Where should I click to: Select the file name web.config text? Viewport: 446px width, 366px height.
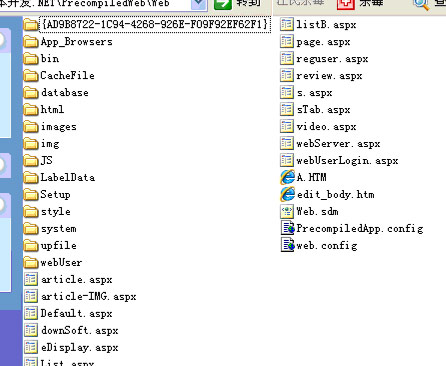(x=327, y=246)
